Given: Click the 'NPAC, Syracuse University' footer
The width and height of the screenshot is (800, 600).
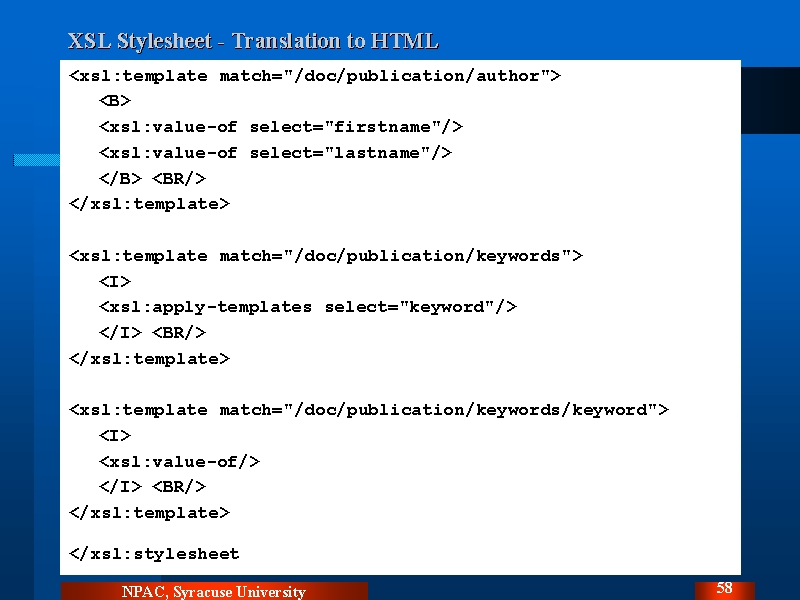Looking at the screenshot, I should coord(214,591).
